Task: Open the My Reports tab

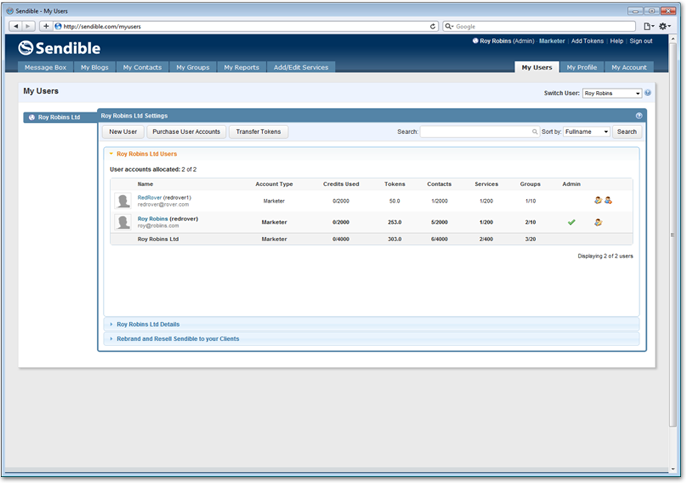Action: click(242, 67)
